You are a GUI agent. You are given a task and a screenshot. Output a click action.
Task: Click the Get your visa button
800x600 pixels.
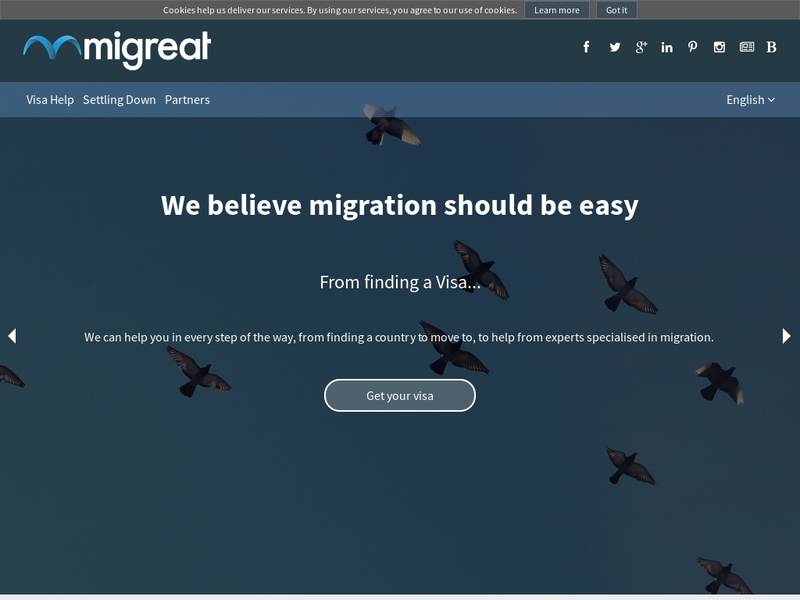point(400,395)
